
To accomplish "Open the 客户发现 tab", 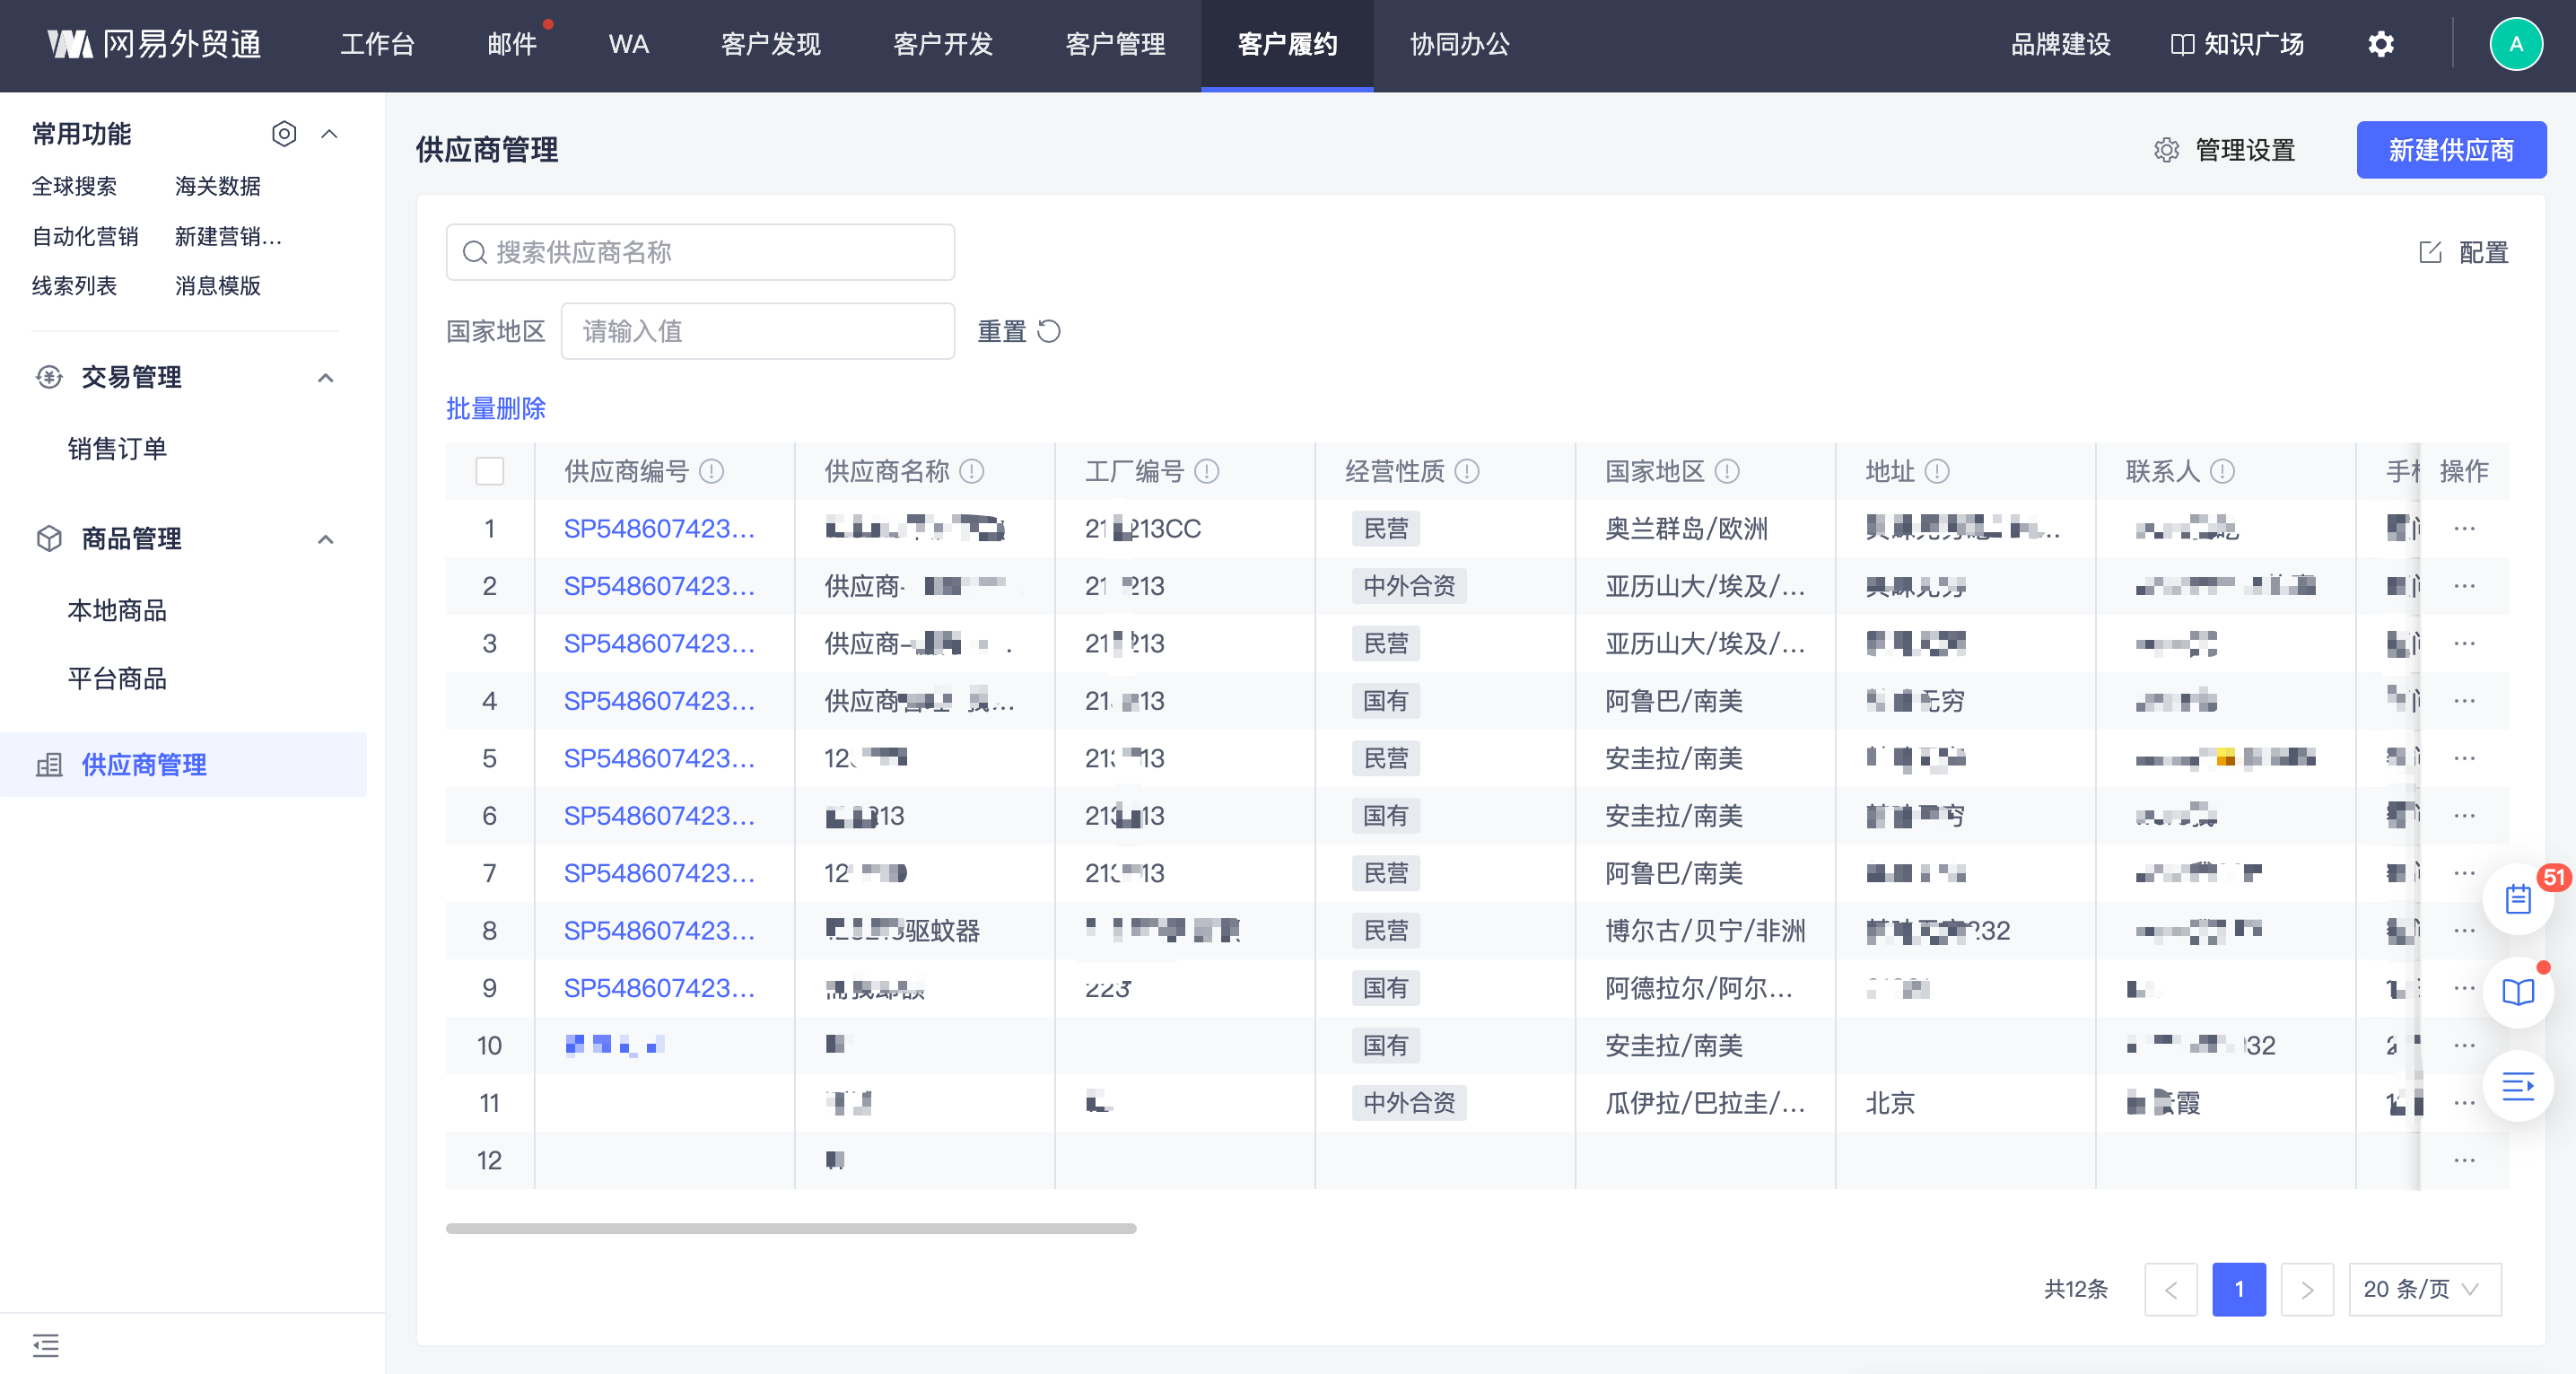I will (770, 44).
